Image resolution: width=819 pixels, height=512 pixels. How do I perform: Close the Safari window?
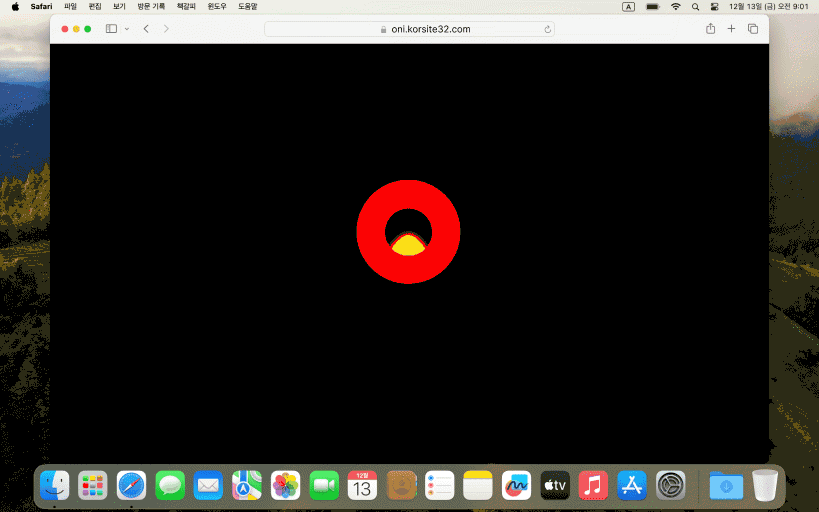(65, 29)
